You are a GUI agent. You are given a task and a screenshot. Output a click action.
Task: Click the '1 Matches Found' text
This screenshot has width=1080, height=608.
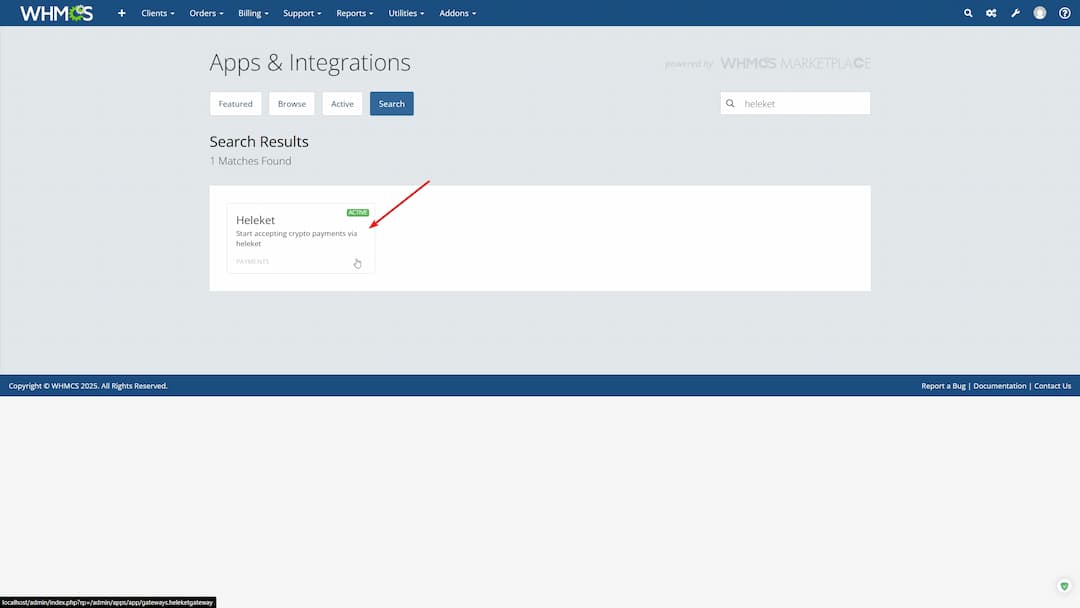pos(250,160)
